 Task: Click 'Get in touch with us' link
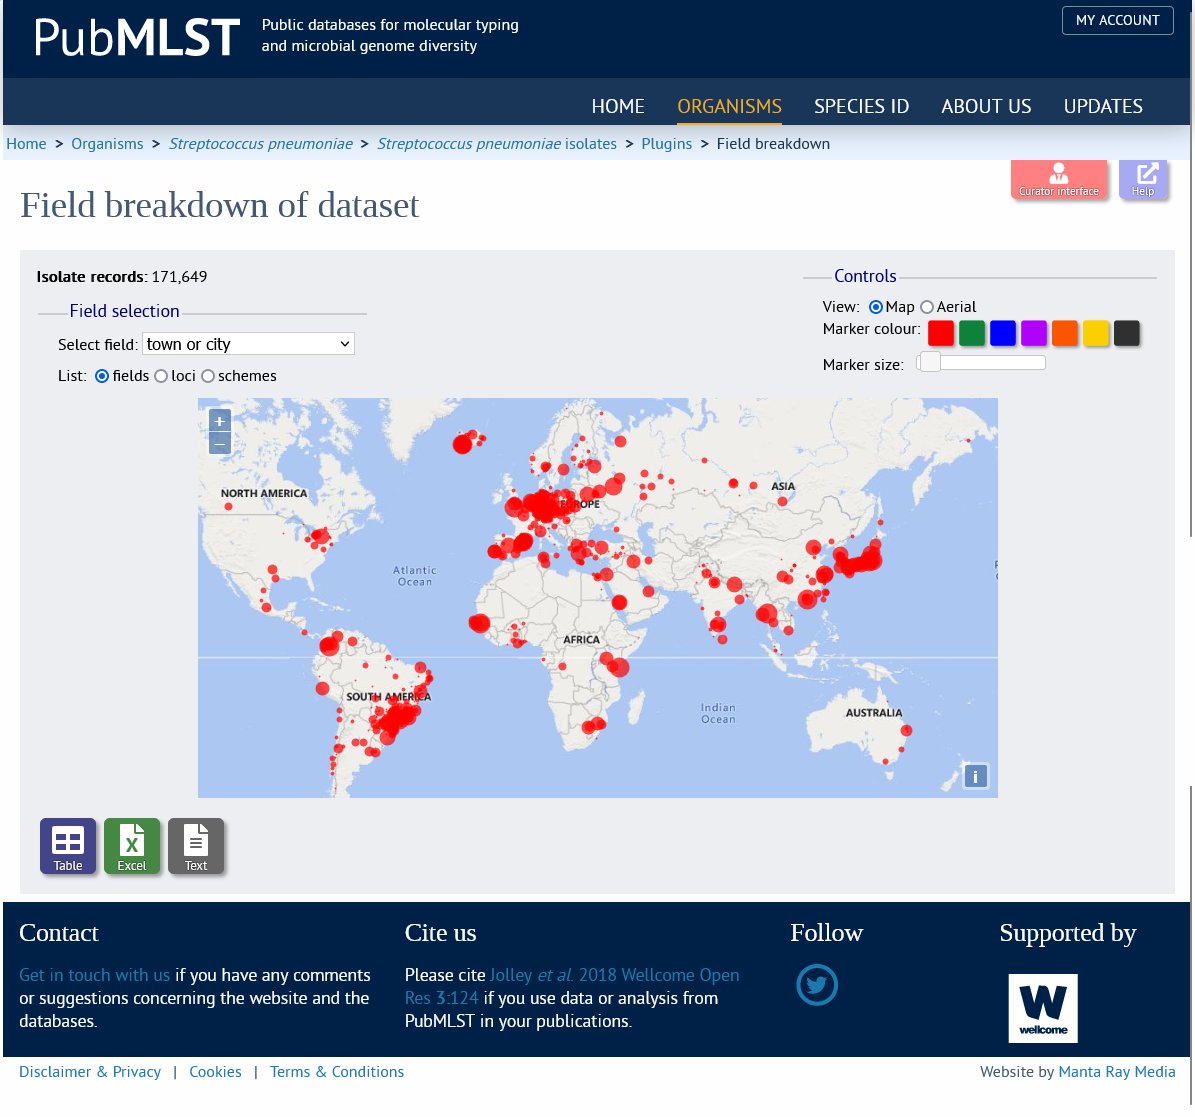pyautogui.click(x=95, y=975)
